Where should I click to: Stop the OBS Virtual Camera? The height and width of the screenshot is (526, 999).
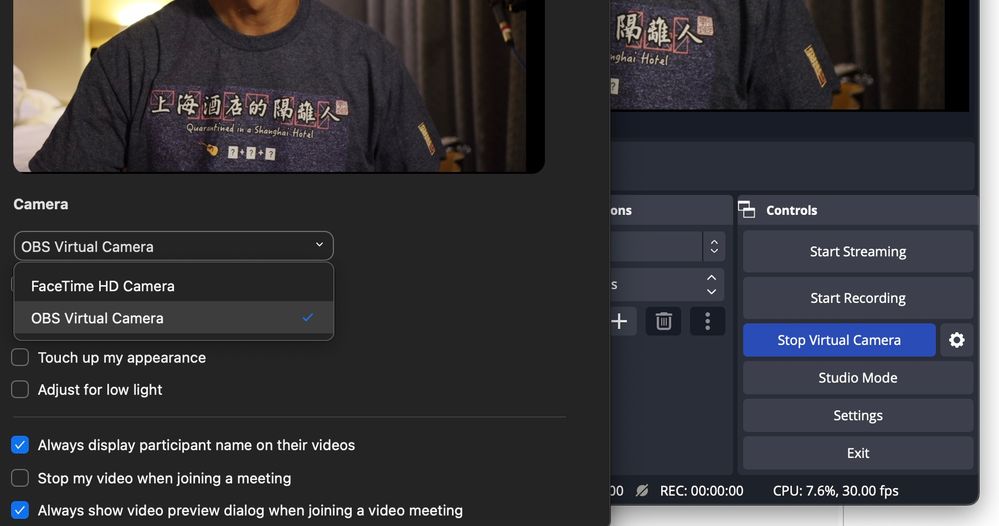pos(838,340)
